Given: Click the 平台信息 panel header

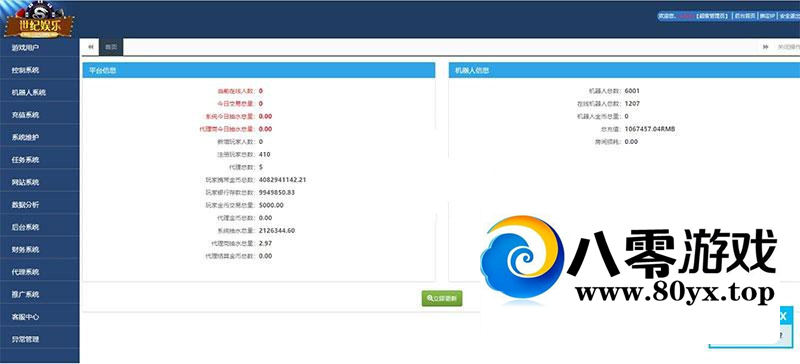Looking at the screenshot, I should coord(259,70).
